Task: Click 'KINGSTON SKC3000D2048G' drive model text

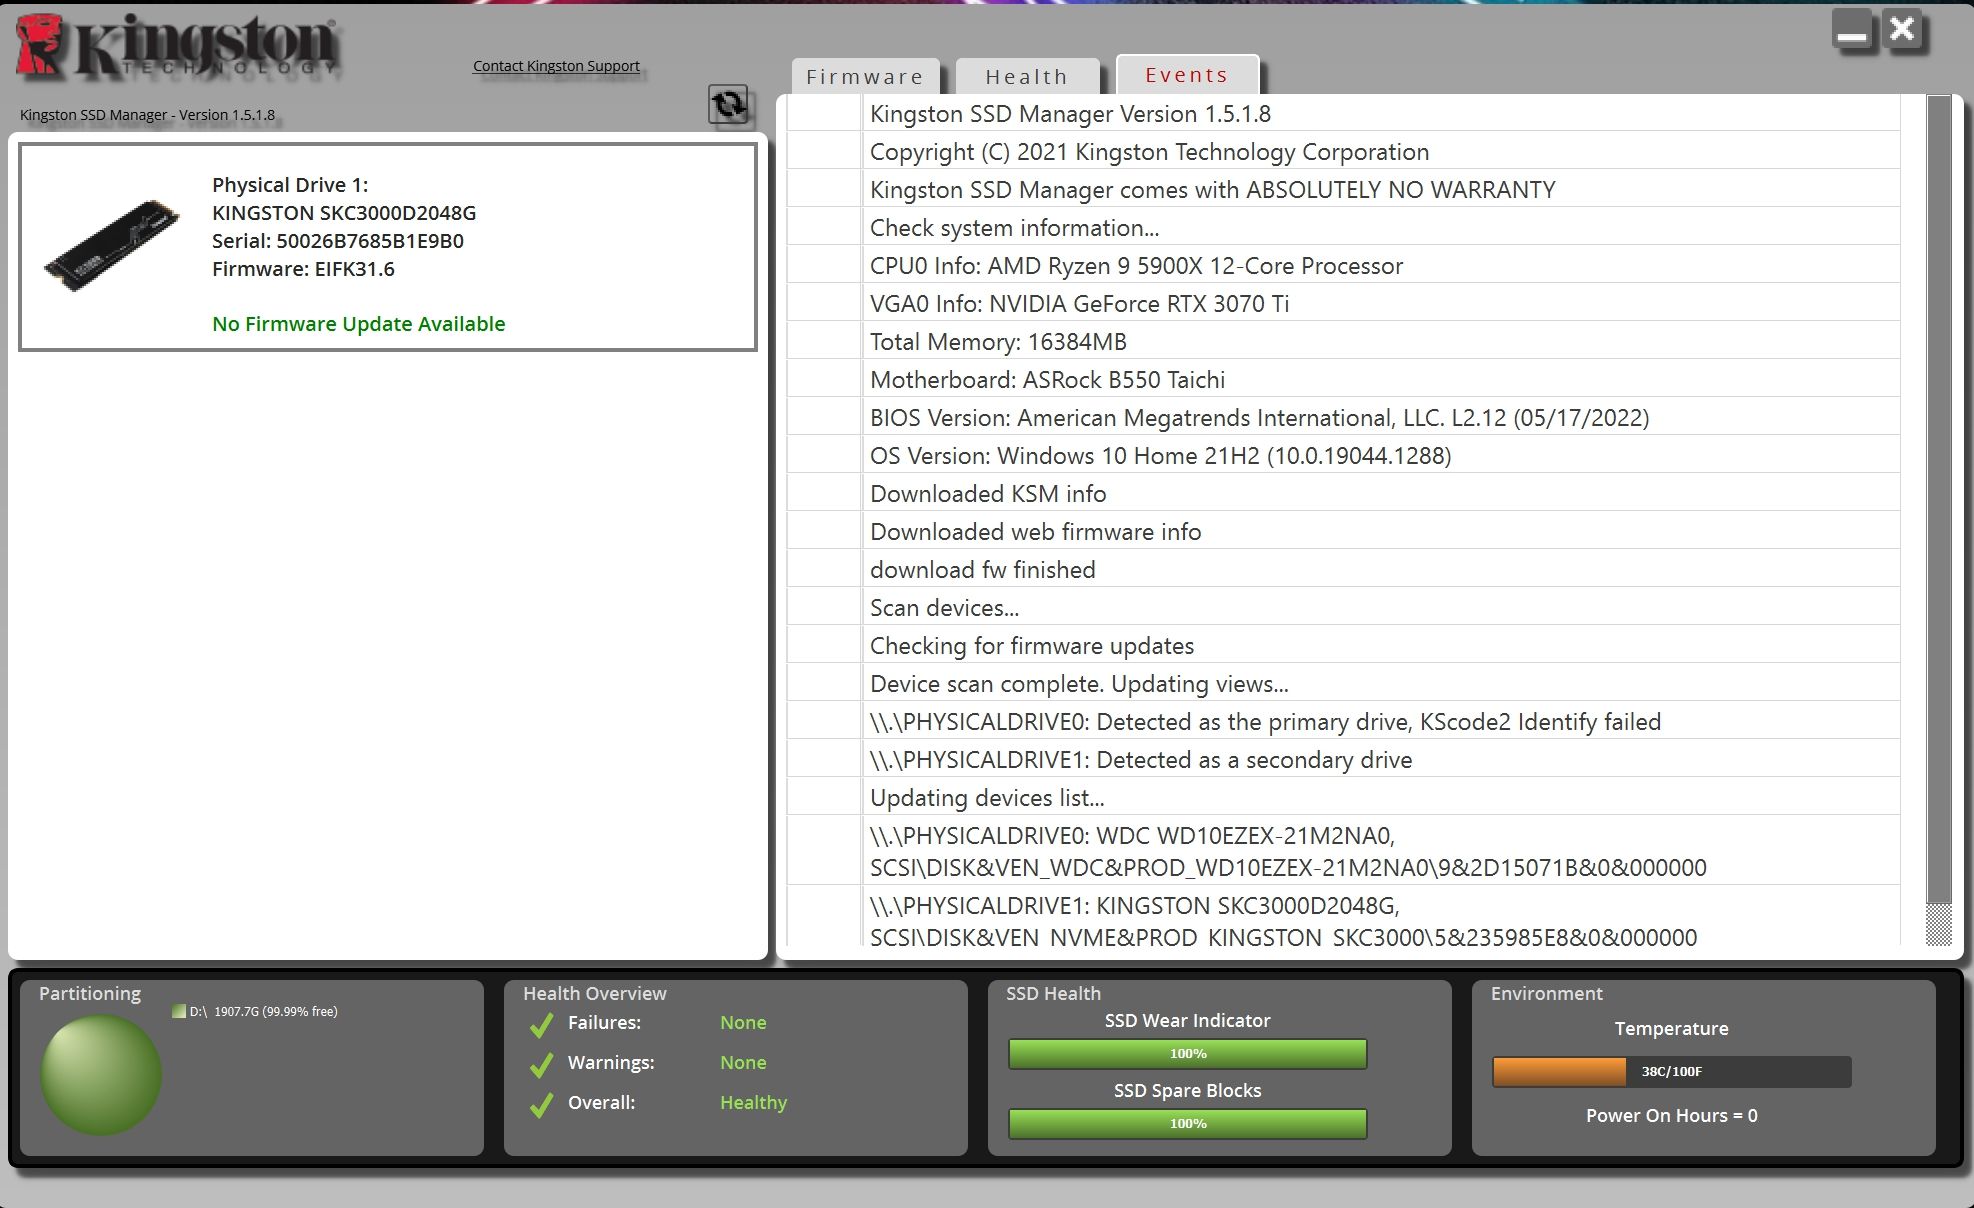Action: (344, 213)
